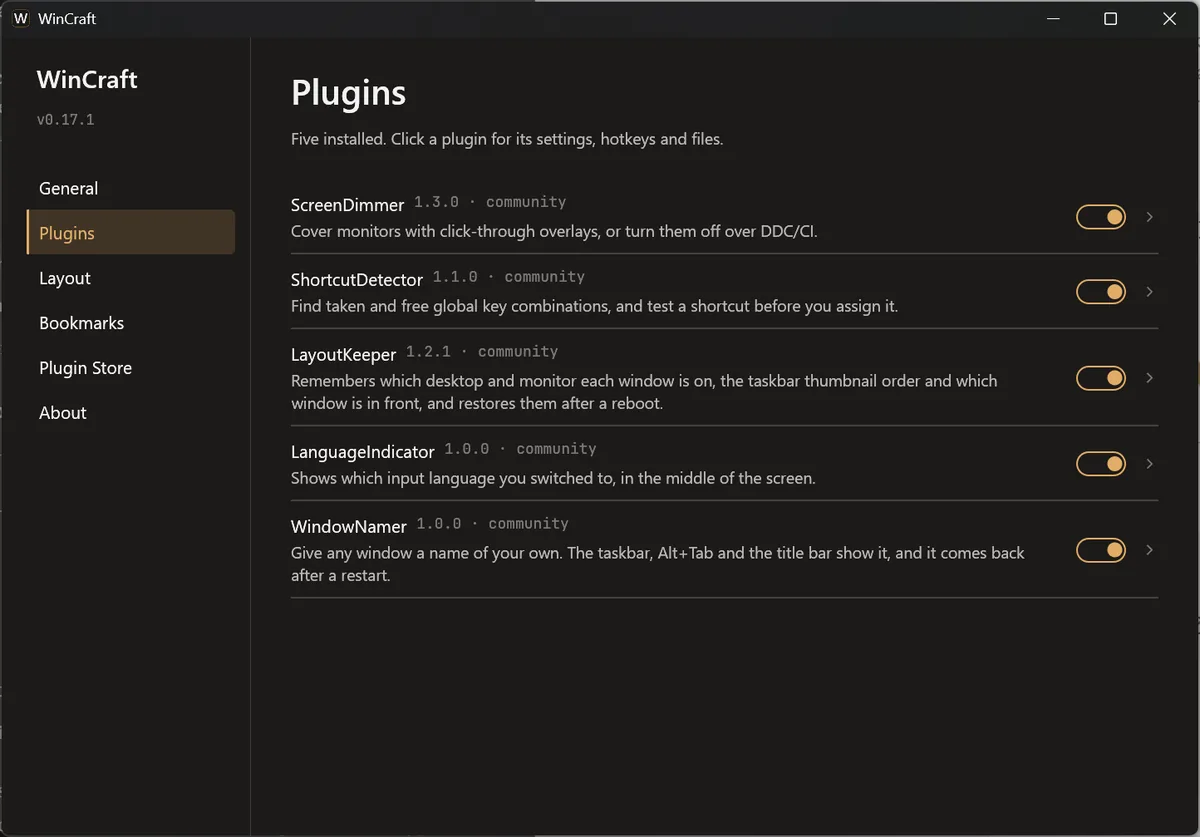The height and width of the screenshot is (837, 1200).
Task: Open ScreenDimmer settings via its chevron
Action: click(1150, 217)
